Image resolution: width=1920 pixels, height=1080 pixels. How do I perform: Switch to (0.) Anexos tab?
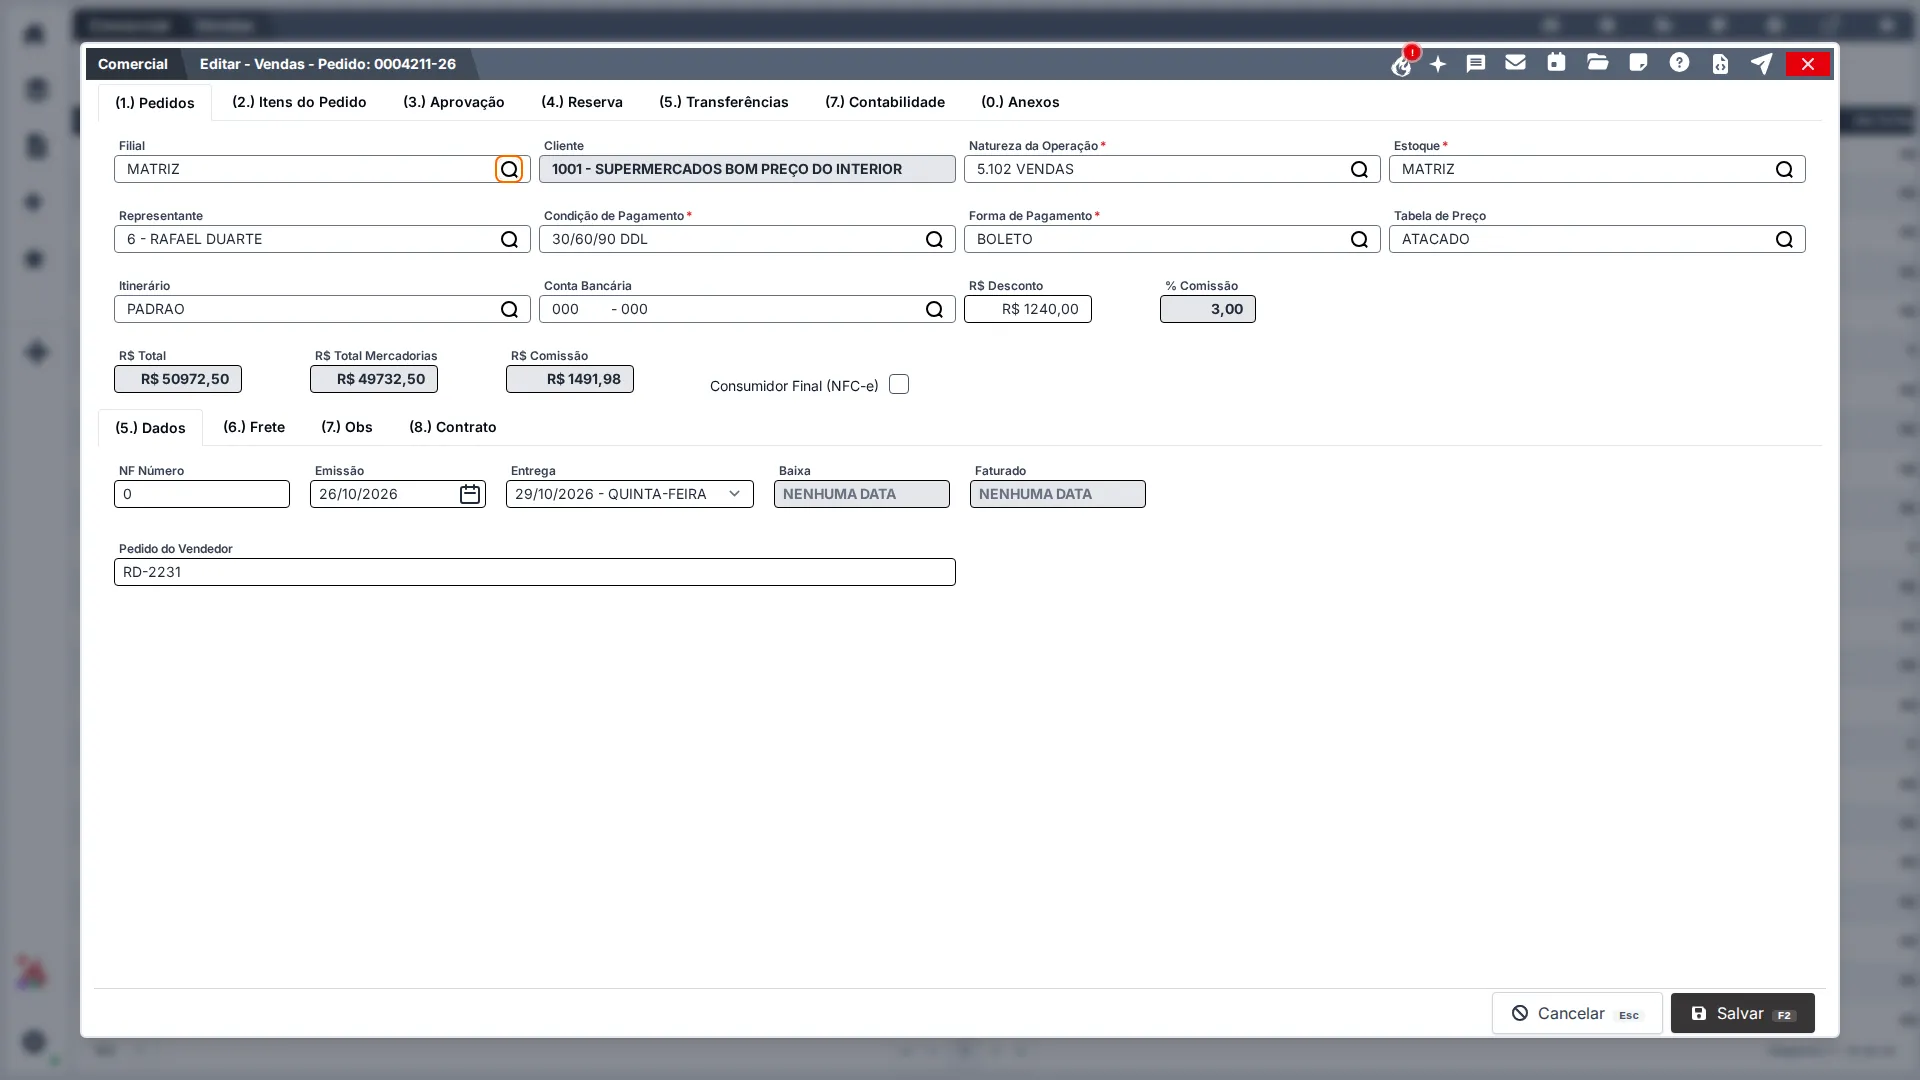(x=1019, y=102)
